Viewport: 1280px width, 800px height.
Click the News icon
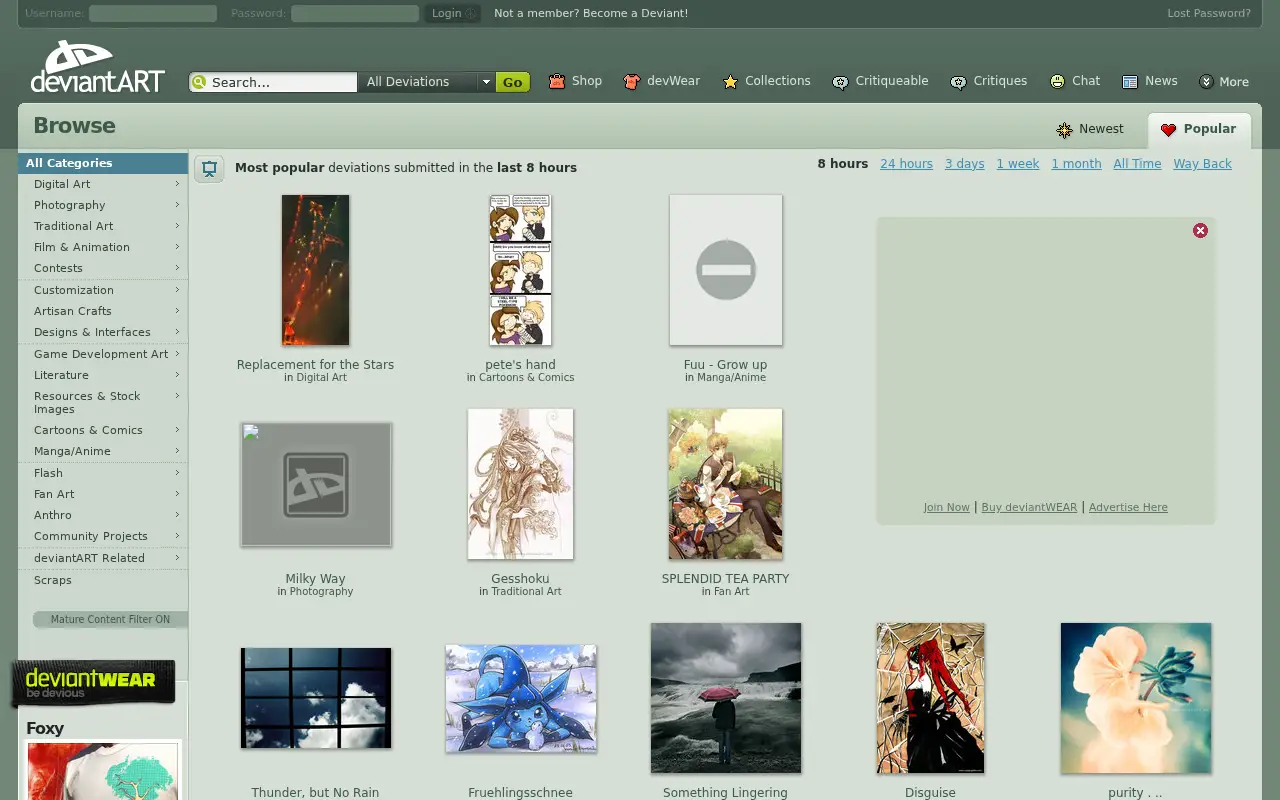coord(1130,82)
